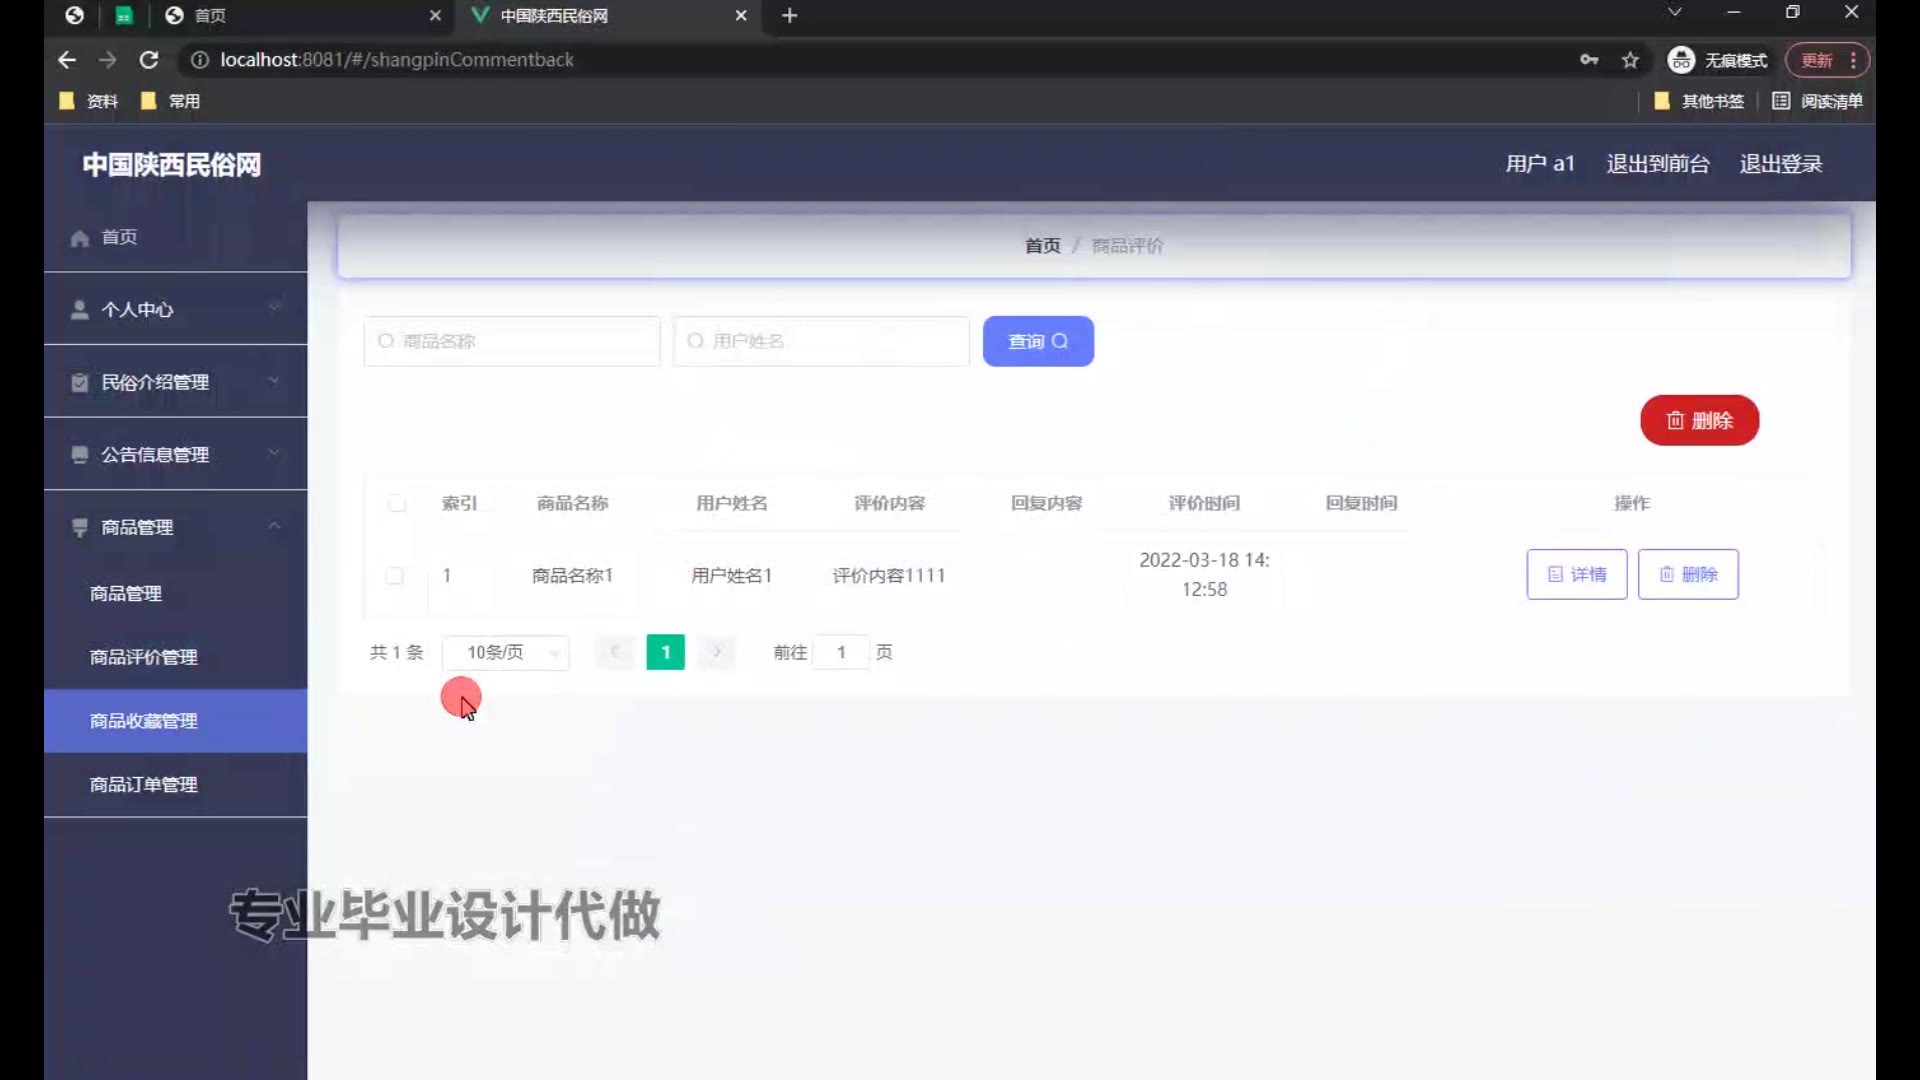
Task: Click the red 删除 batch delete button
Action: [x=1699, y=420]
